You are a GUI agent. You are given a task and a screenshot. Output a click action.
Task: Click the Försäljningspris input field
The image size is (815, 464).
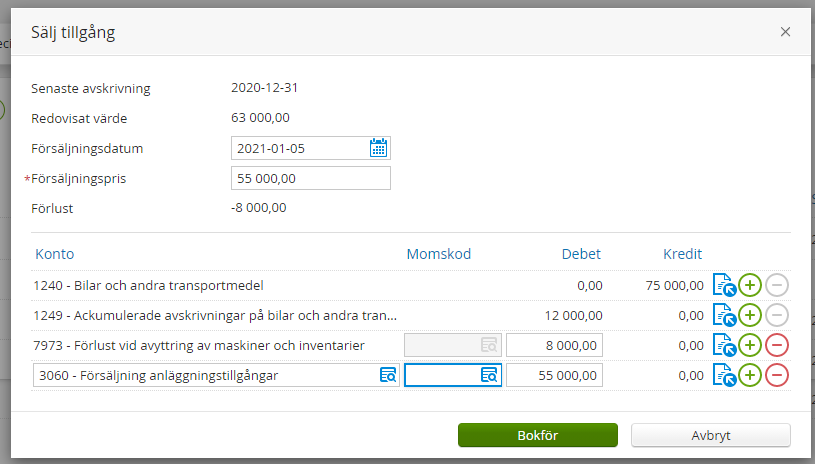click(x=310, y=179)
